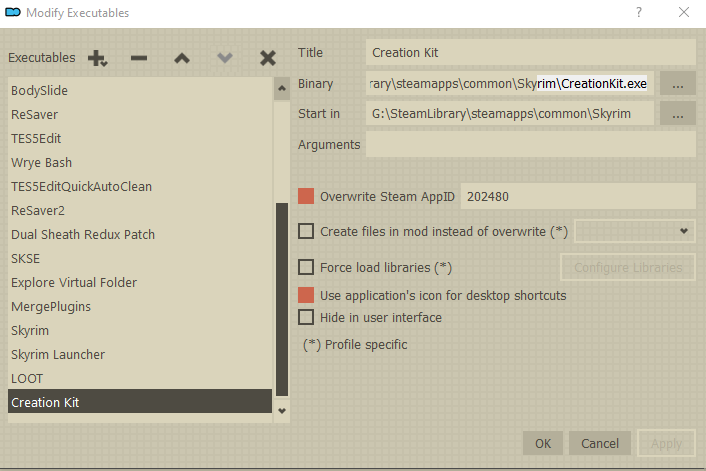Browse for Binary file path
Image resolution: width=706 pixels, height=471 pixels.
tap(678, 83)
